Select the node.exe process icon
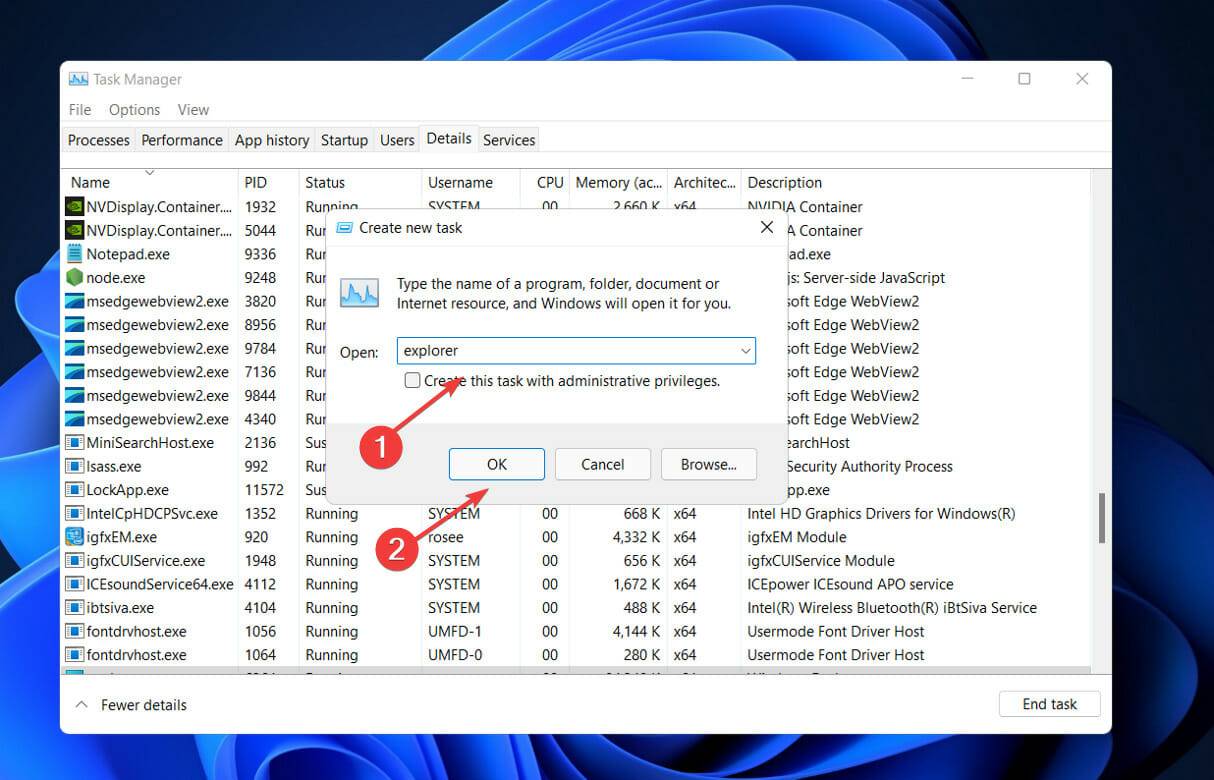This screenshot has height=780, width=1214. [x=74, y=277]
